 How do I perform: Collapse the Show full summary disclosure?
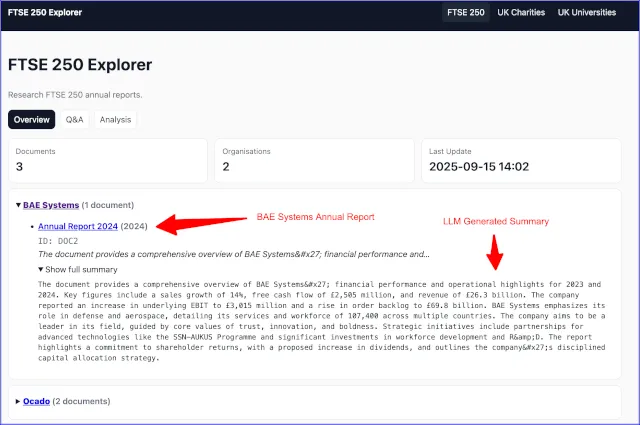point(78,269)
